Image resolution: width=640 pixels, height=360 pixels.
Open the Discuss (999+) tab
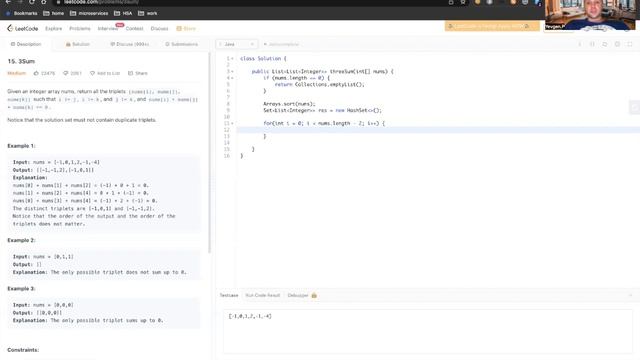tap(129, 44)
